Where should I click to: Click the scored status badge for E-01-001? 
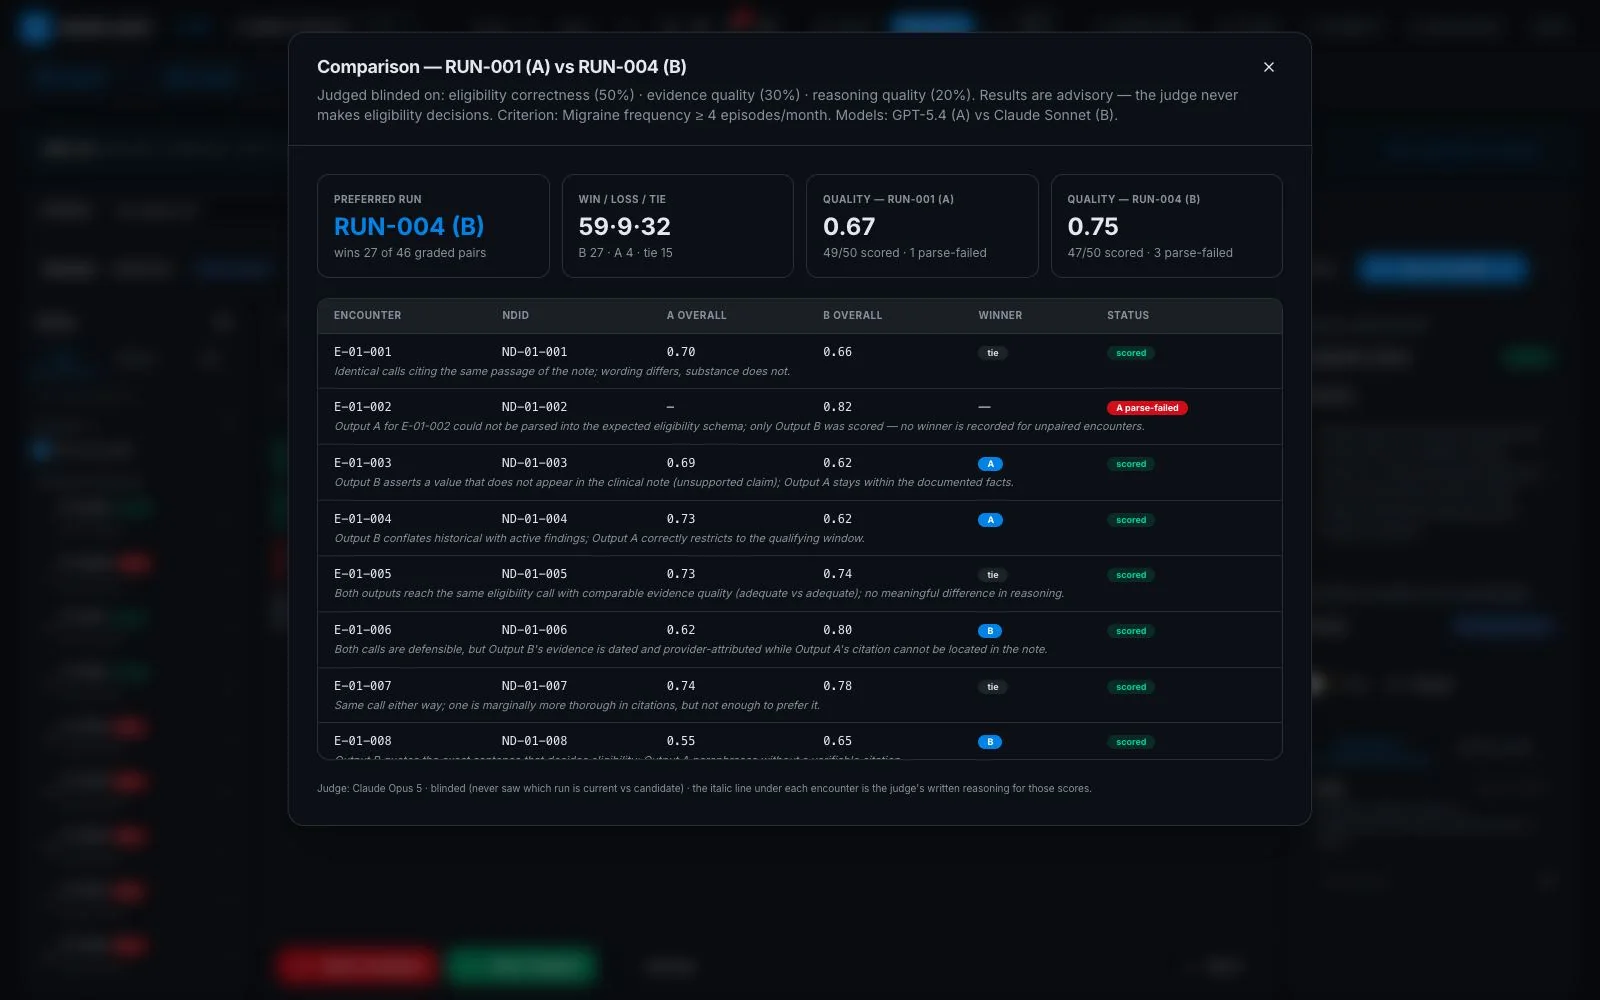click(1131, 353)
